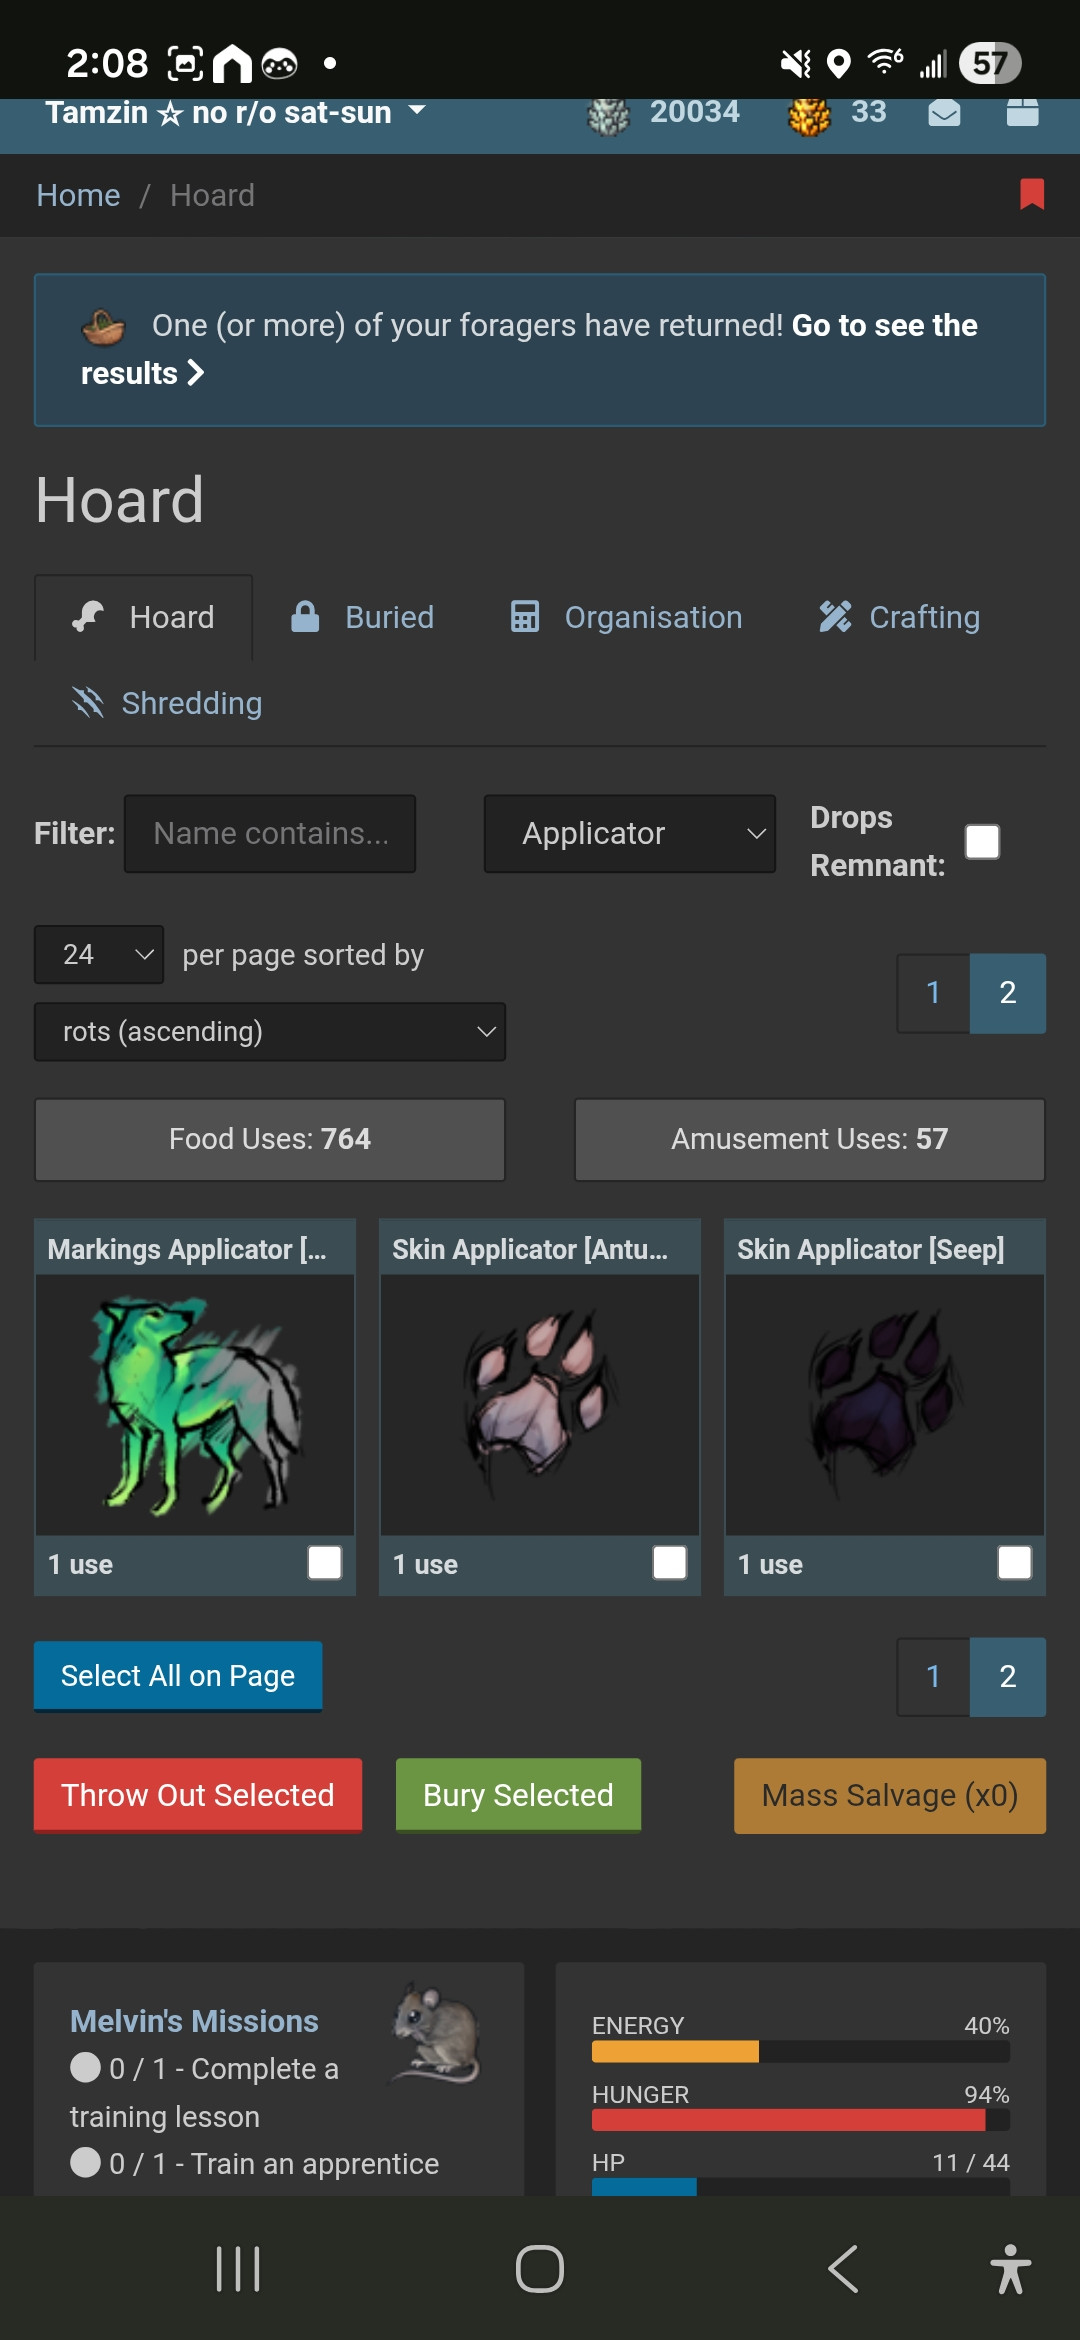Tap Android accessibility icon in navigation bar
The image size is (1080, 2340).
(1010, 2268)
